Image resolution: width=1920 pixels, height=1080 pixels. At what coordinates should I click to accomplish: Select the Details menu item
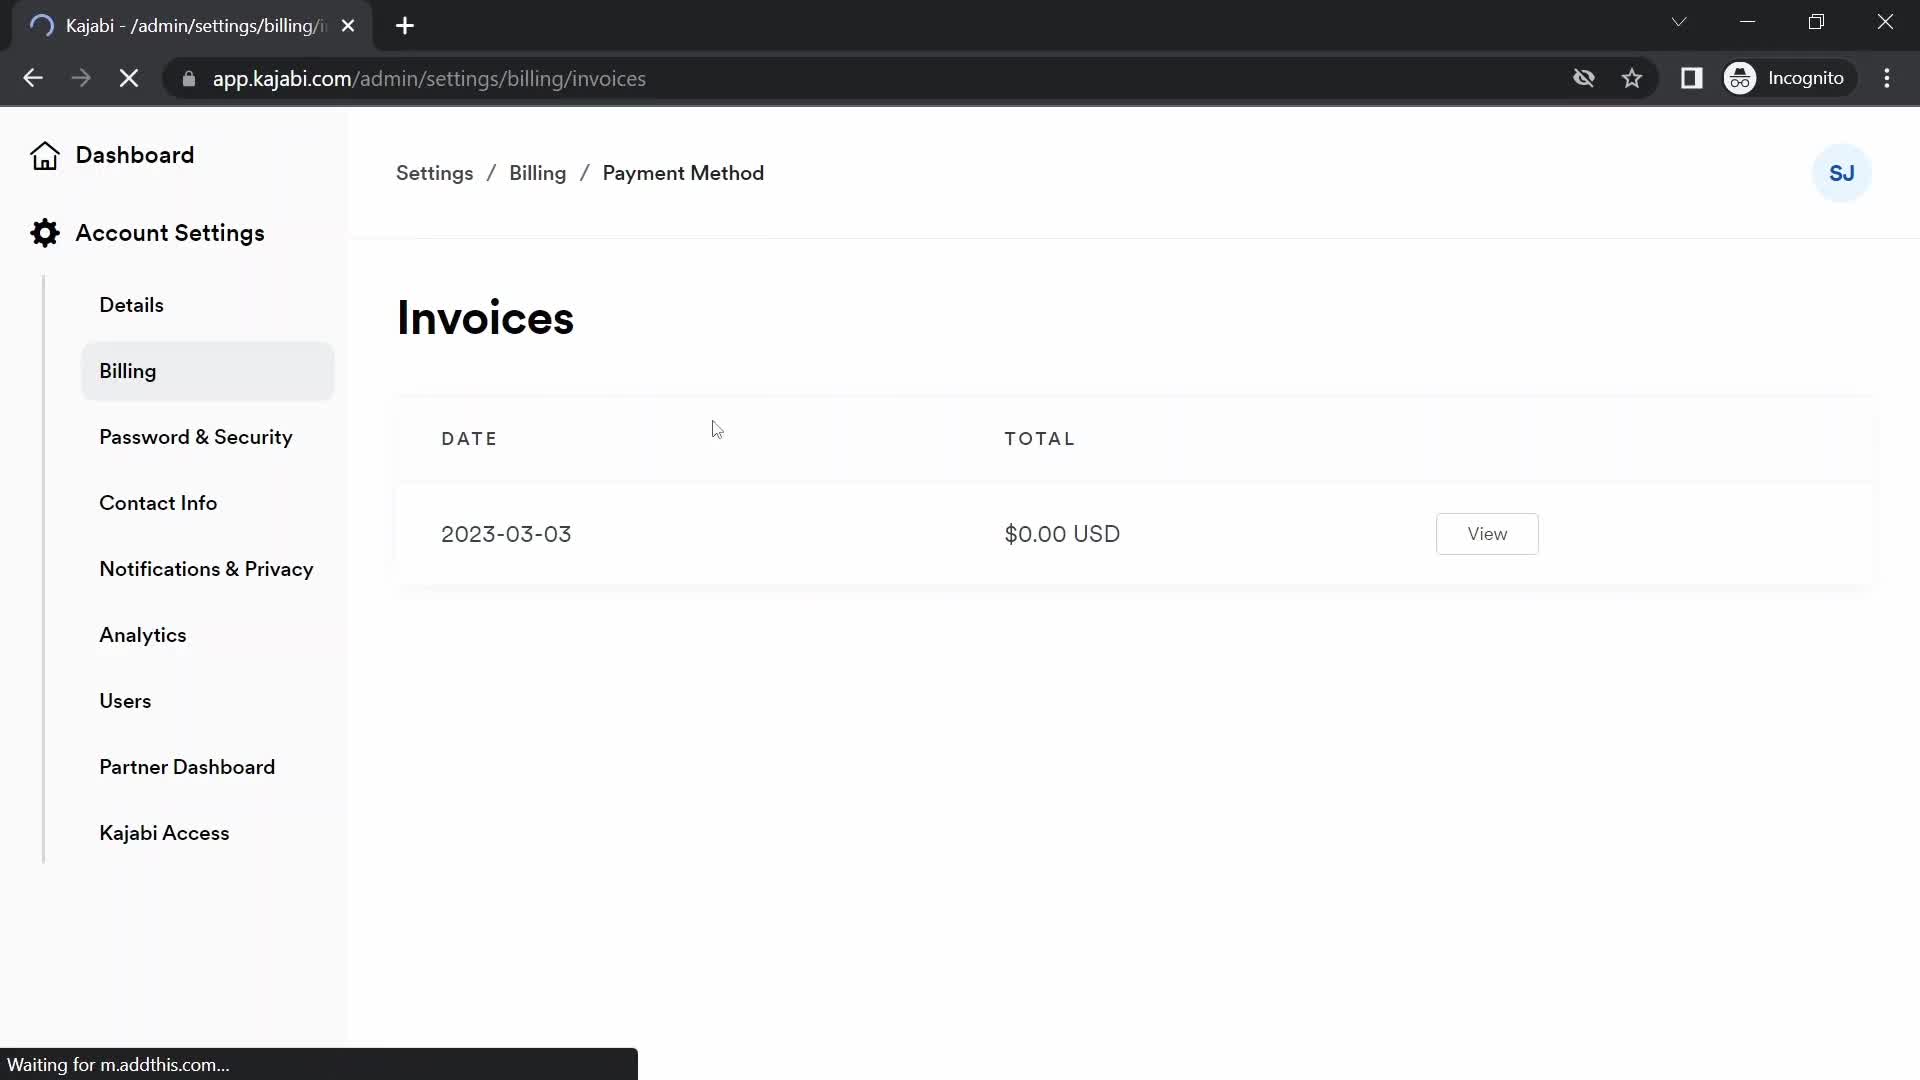click(x=131, y=305)
